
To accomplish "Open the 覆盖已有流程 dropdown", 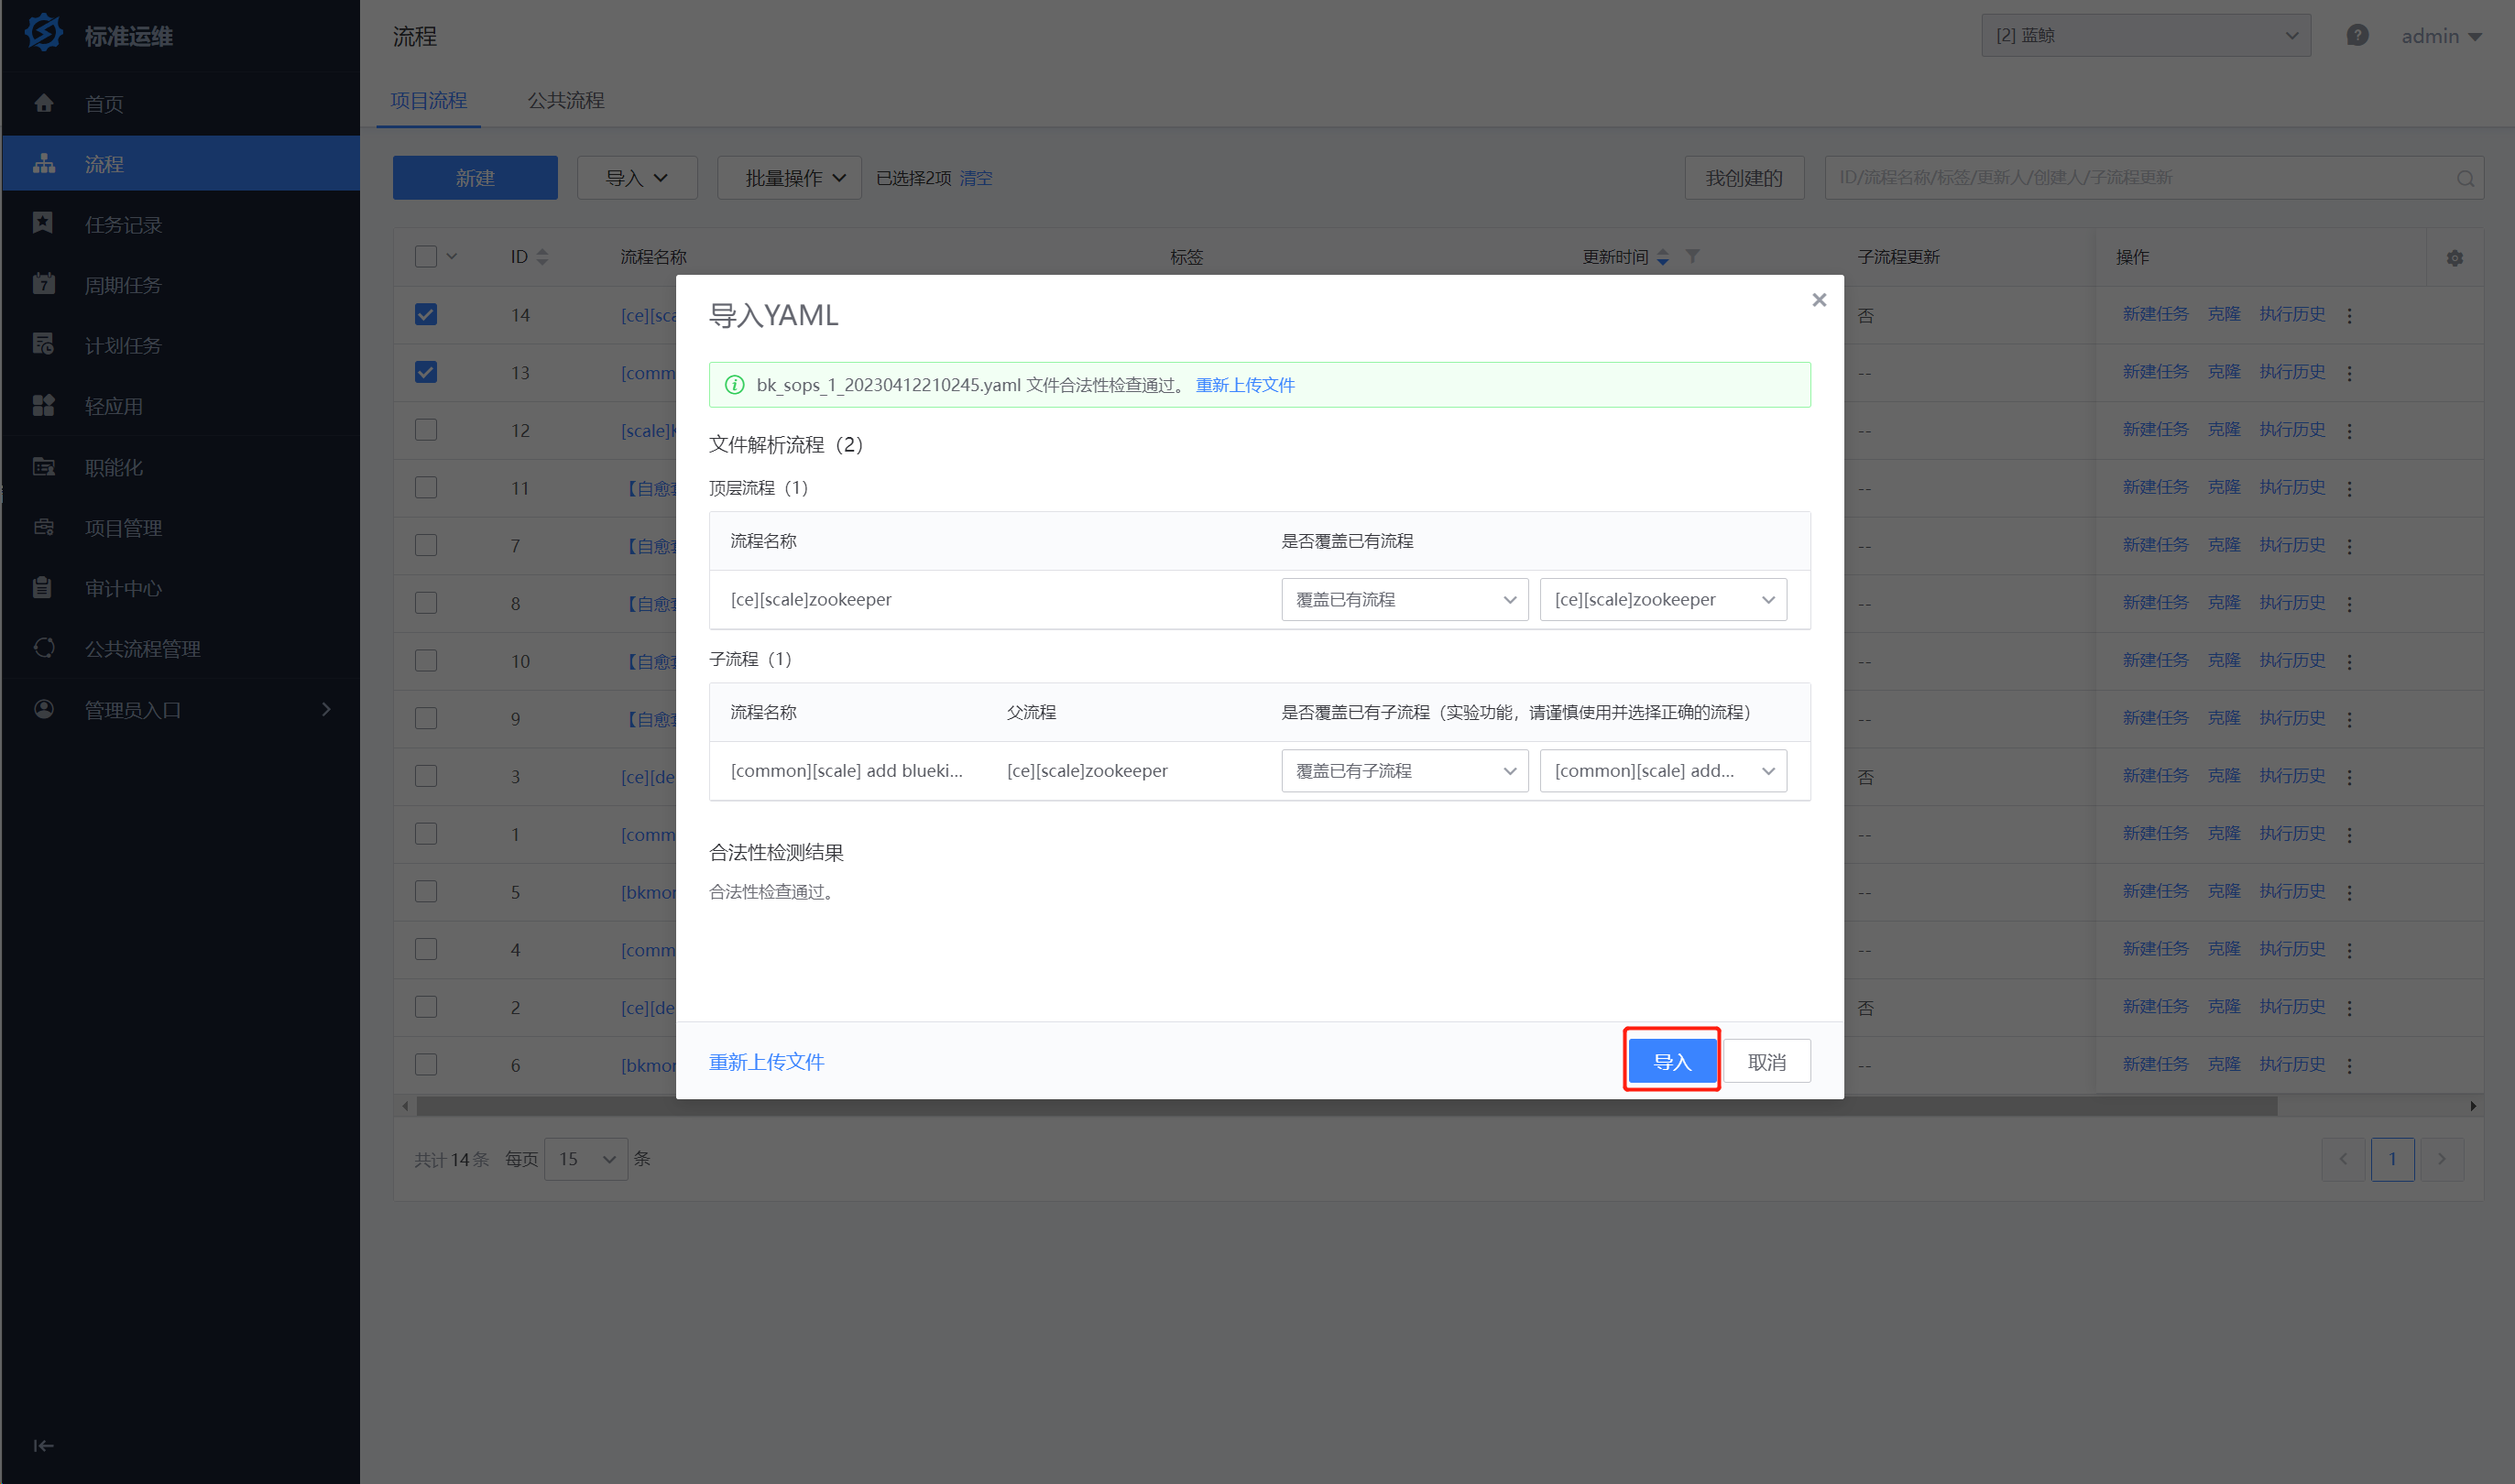I will 1404,600.
